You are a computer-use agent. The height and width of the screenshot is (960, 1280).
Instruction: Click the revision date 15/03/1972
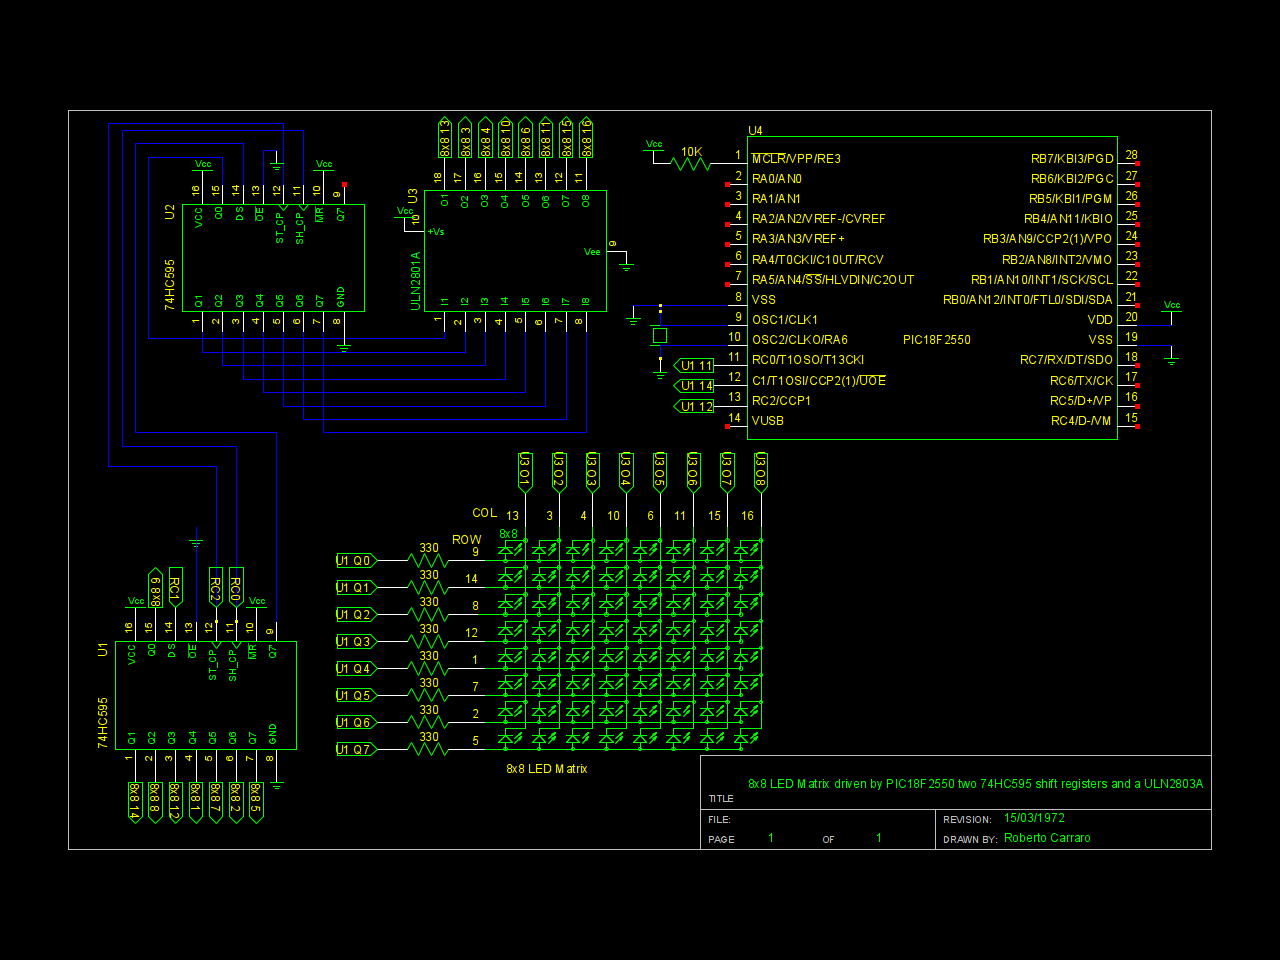point(1034,818)
